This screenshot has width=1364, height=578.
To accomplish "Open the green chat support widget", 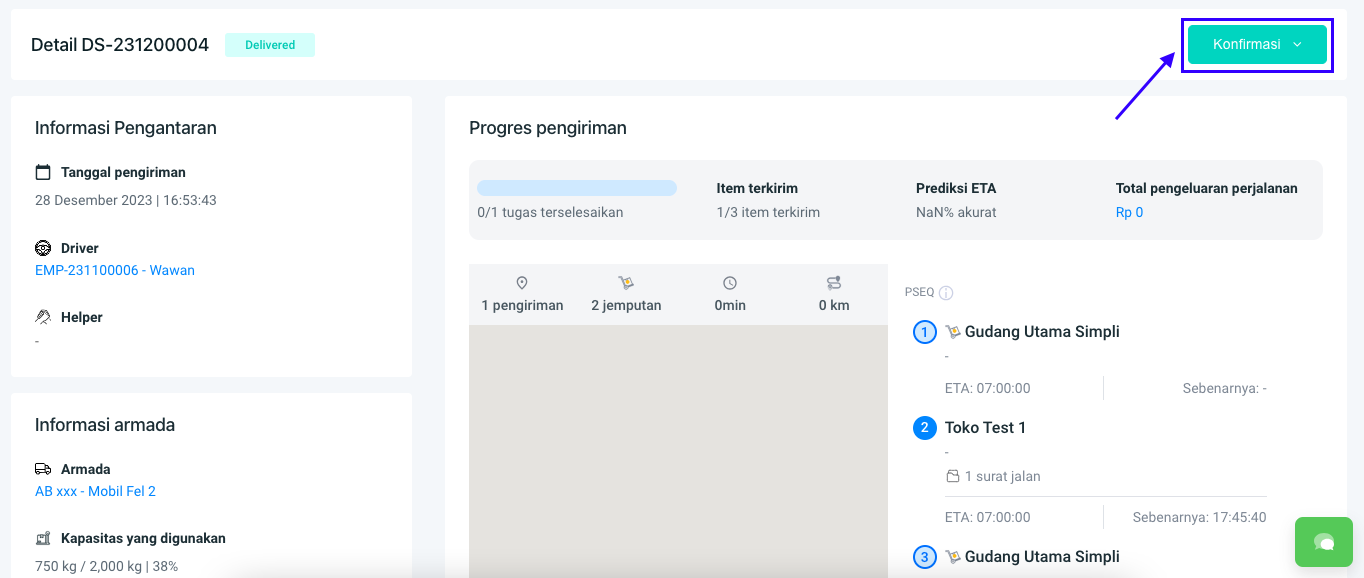I will coord(1324,542).
